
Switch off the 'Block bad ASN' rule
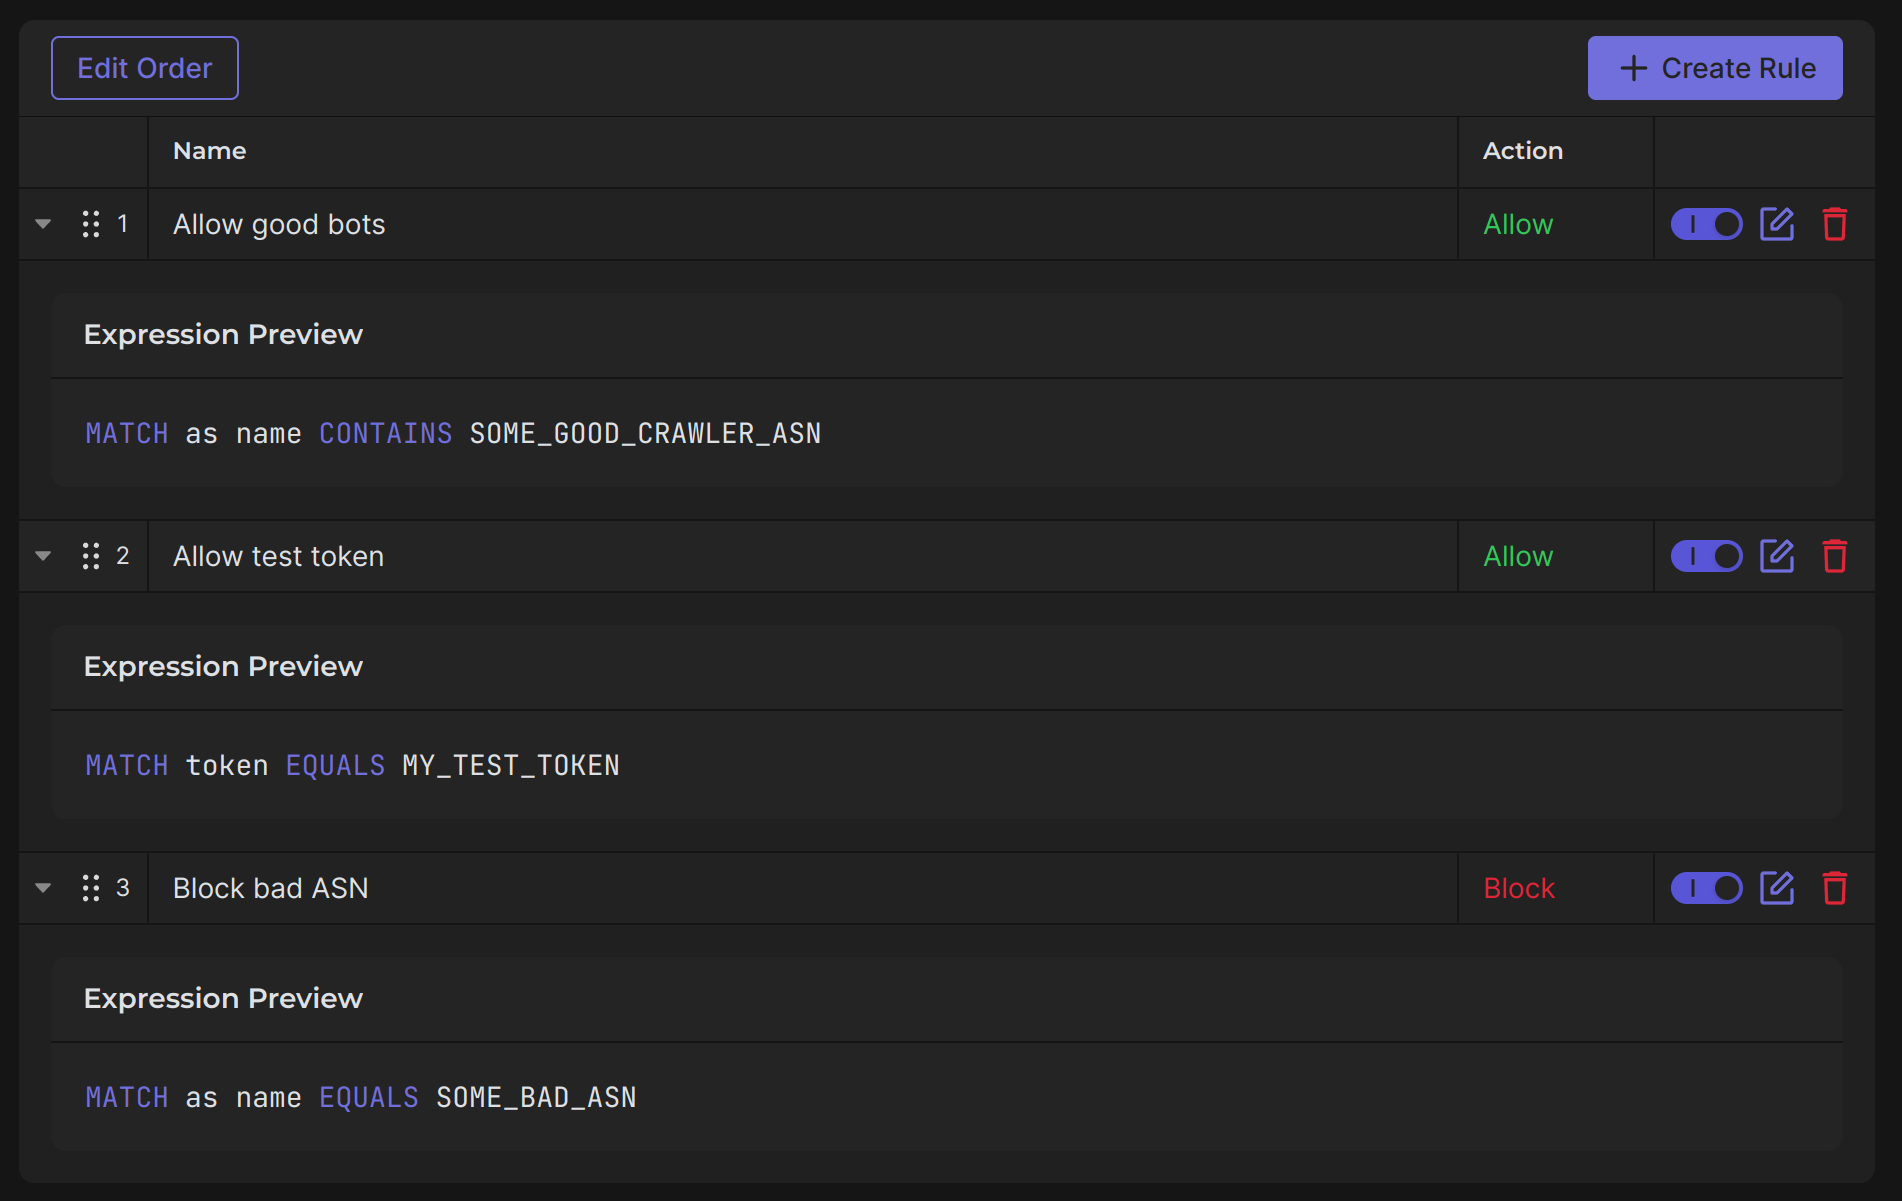pyautogui.click(x=1706, y=888)
